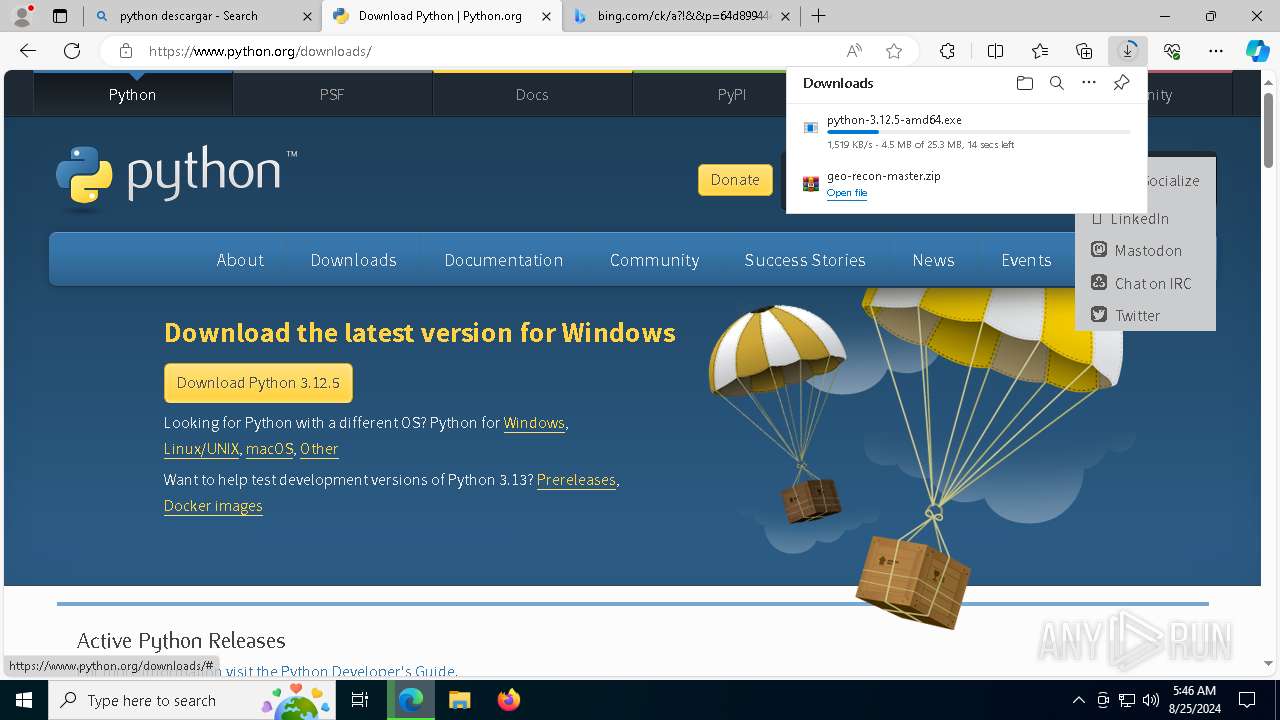Open the tab actions menu icon
Image resolution: width=1280 pixels, height=720 pixels.
[60, 16]
